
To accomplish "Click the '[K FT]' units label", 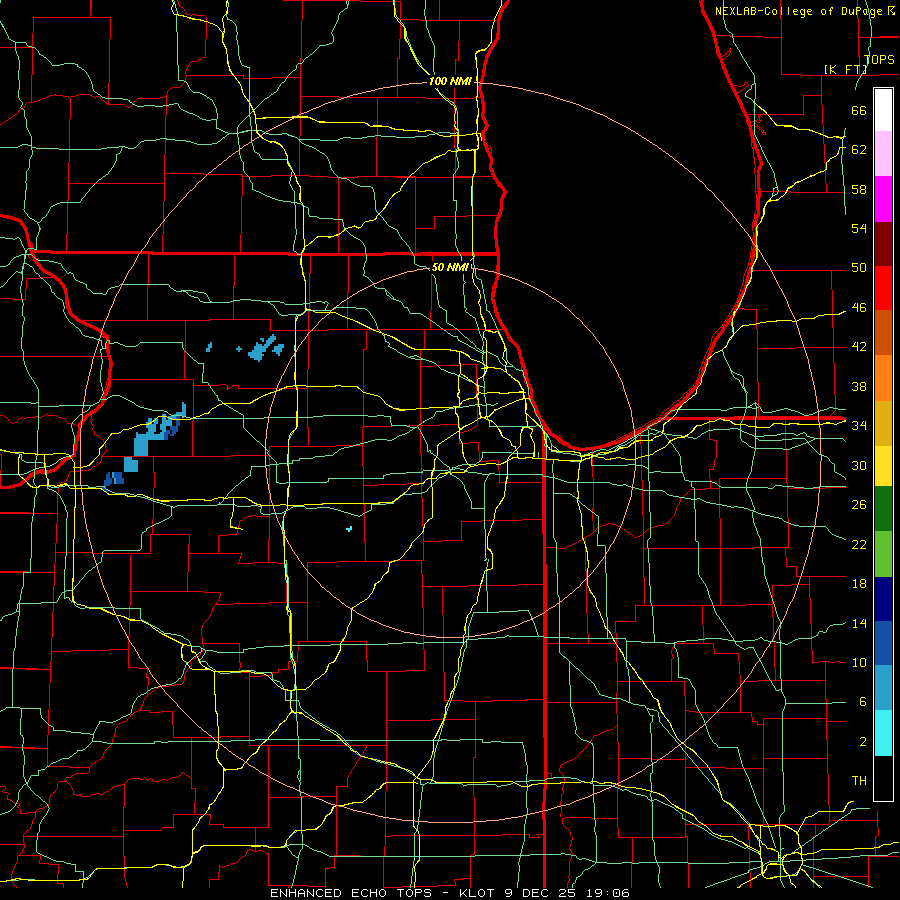I will [x=845, y=69].
